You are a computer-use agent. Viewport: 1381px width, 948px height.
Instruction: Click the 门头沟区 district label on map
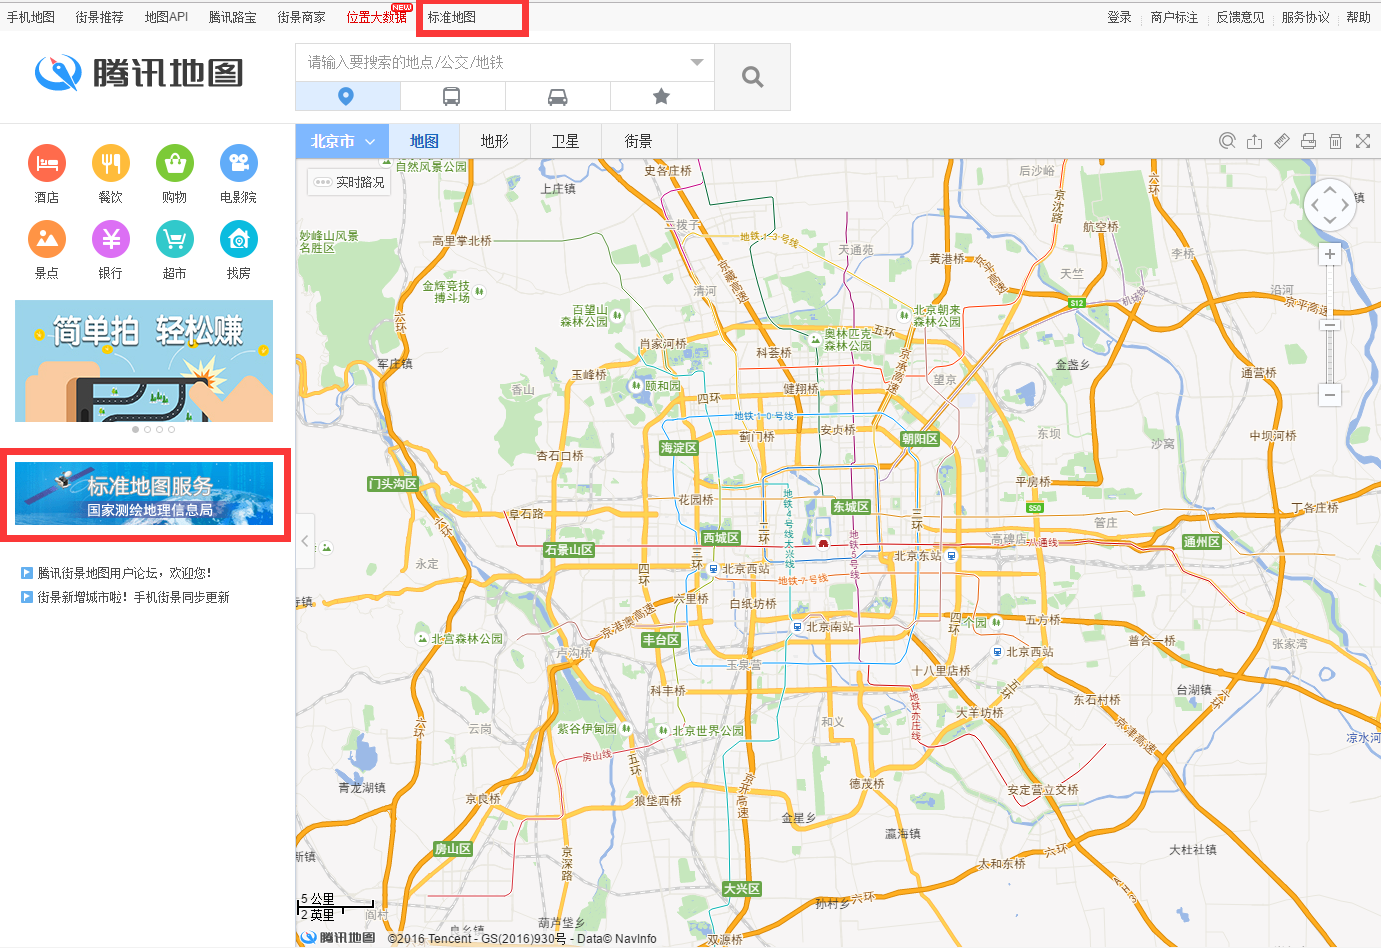pos(393,484)
